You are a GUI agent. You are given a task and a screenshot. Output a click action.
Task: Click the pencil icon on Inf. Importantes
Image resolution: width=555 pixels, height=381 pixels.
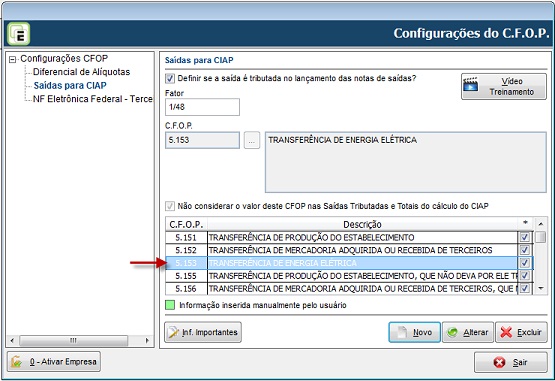click(x=173, y=332)
